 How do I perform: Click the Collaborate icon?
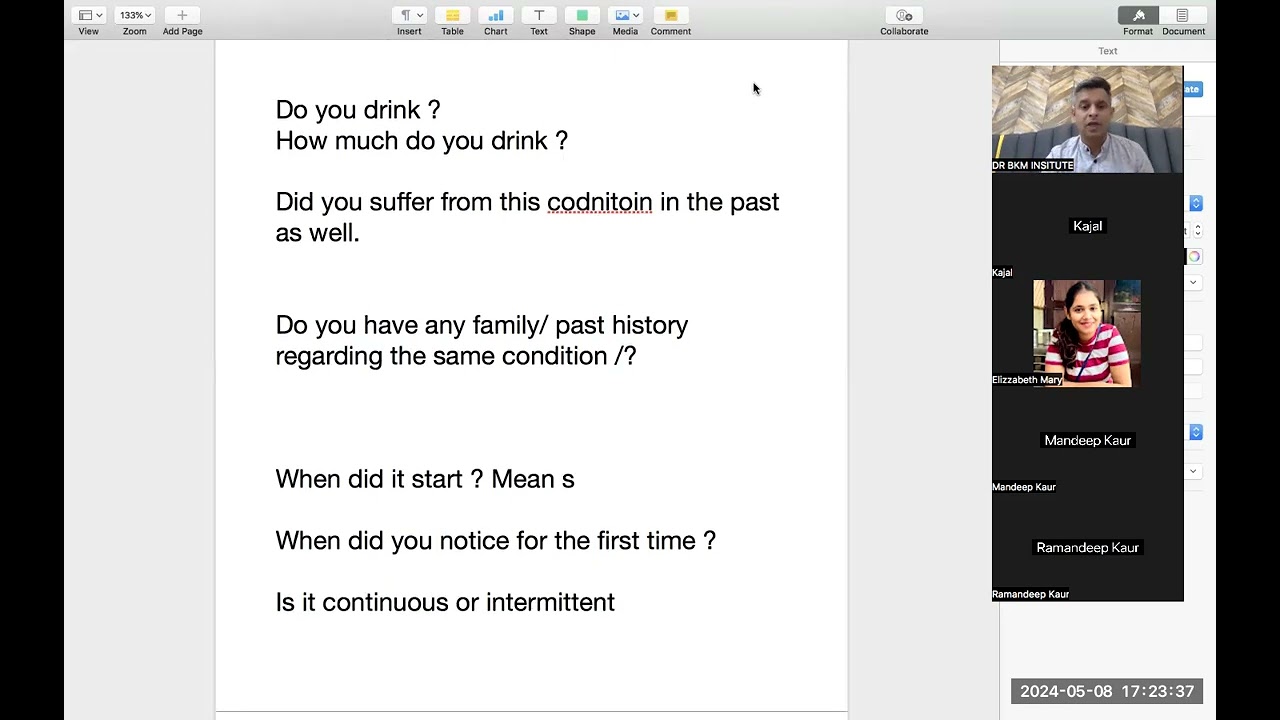(x=904, y=15)
